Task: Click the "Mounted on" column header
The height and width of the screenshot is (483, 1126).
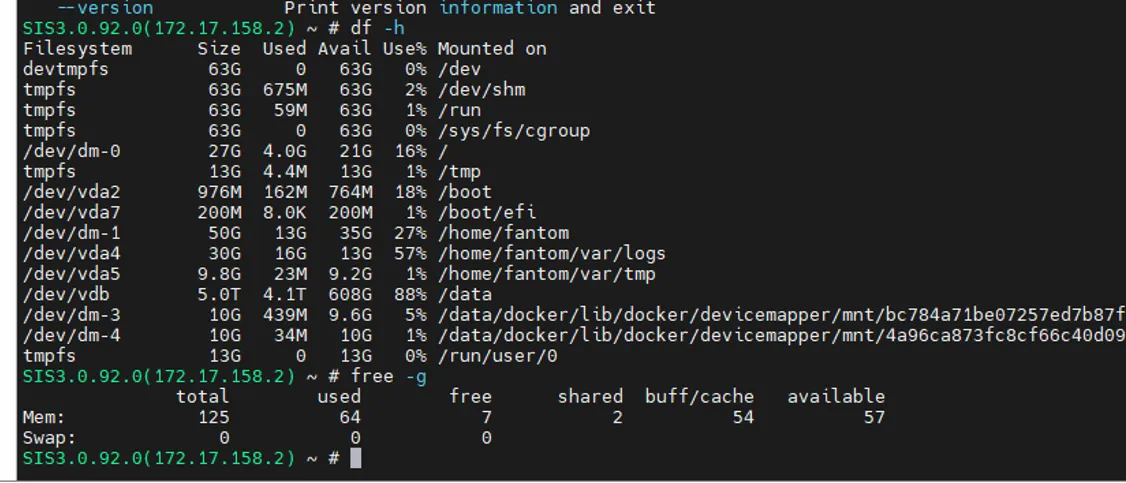Action: point(490,48)
